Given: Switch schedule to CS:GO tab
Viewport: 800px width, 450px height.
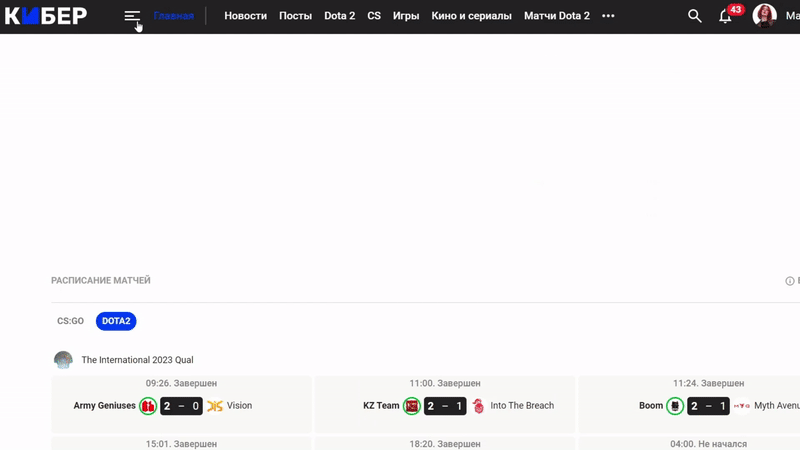Looking at the screenshot, I should pyautogui.click(x=70, y=321).
